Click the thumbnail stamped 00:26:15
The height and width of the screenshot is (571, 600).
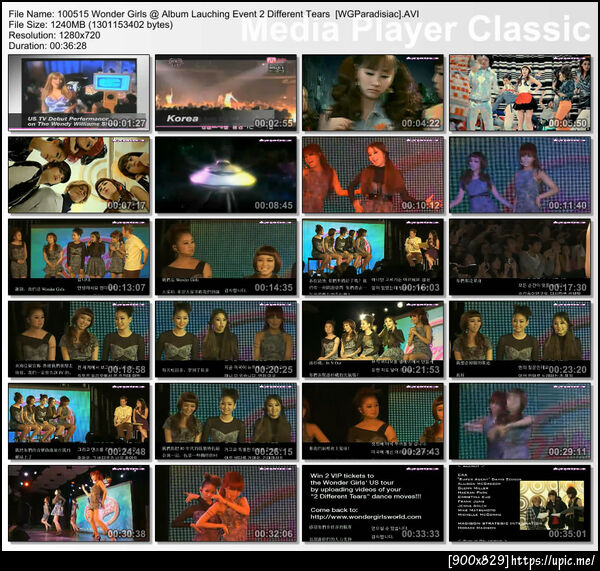pos(226,421)
